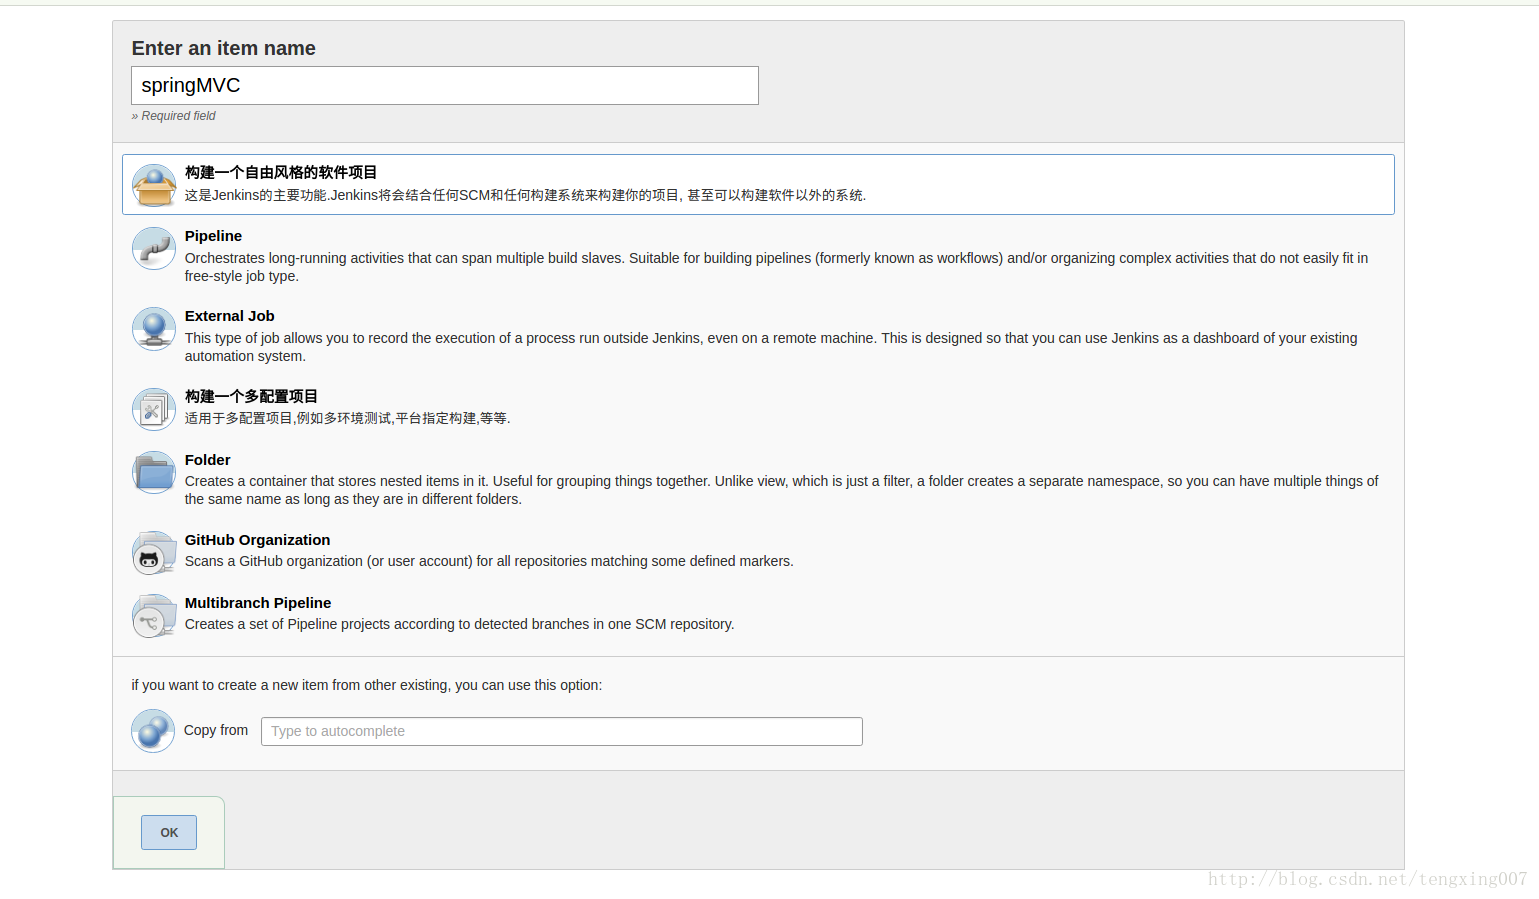Click the 'Scans a GitHub organization' description
The image size is (1539, 899).
pyautogui.click(x=489, y=561)
